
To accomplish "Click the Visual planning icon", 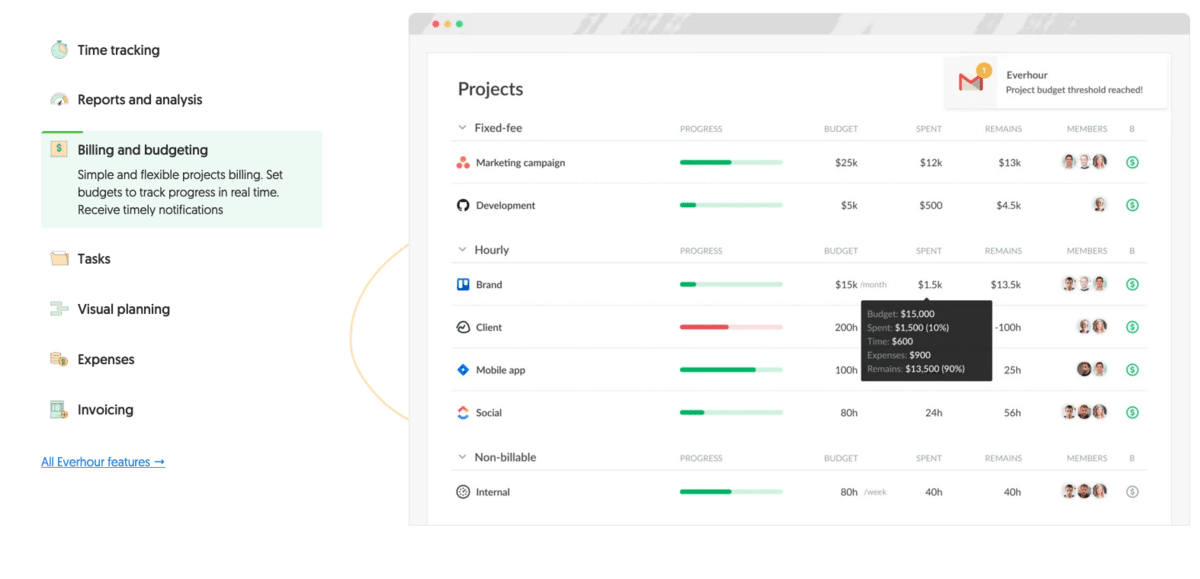I will [59, 309].
